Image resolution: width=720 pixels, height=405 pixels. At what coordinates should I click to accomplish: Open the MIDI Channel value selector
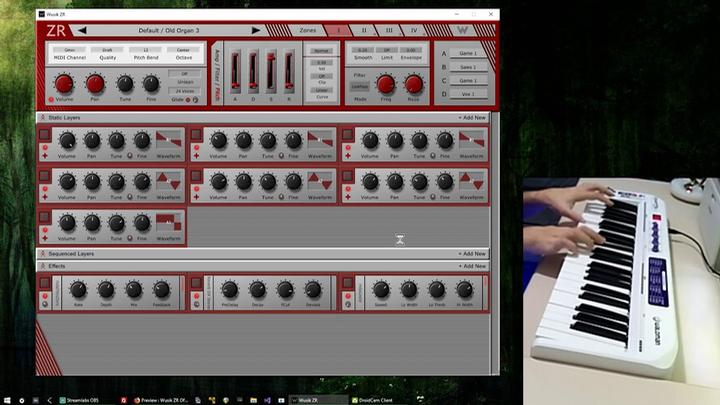69,50
